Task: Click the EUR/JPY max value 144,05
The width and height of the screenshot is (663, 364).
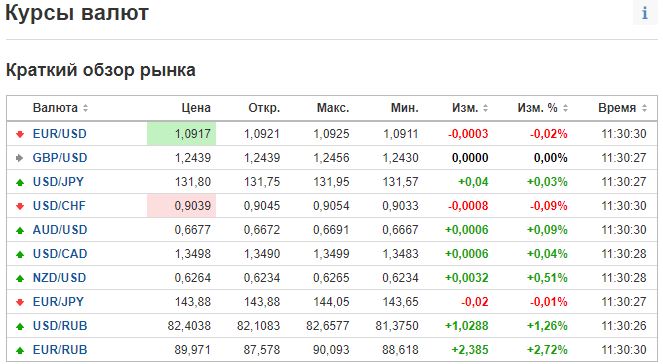Action: pyautogui.click(x=331, y=302)
